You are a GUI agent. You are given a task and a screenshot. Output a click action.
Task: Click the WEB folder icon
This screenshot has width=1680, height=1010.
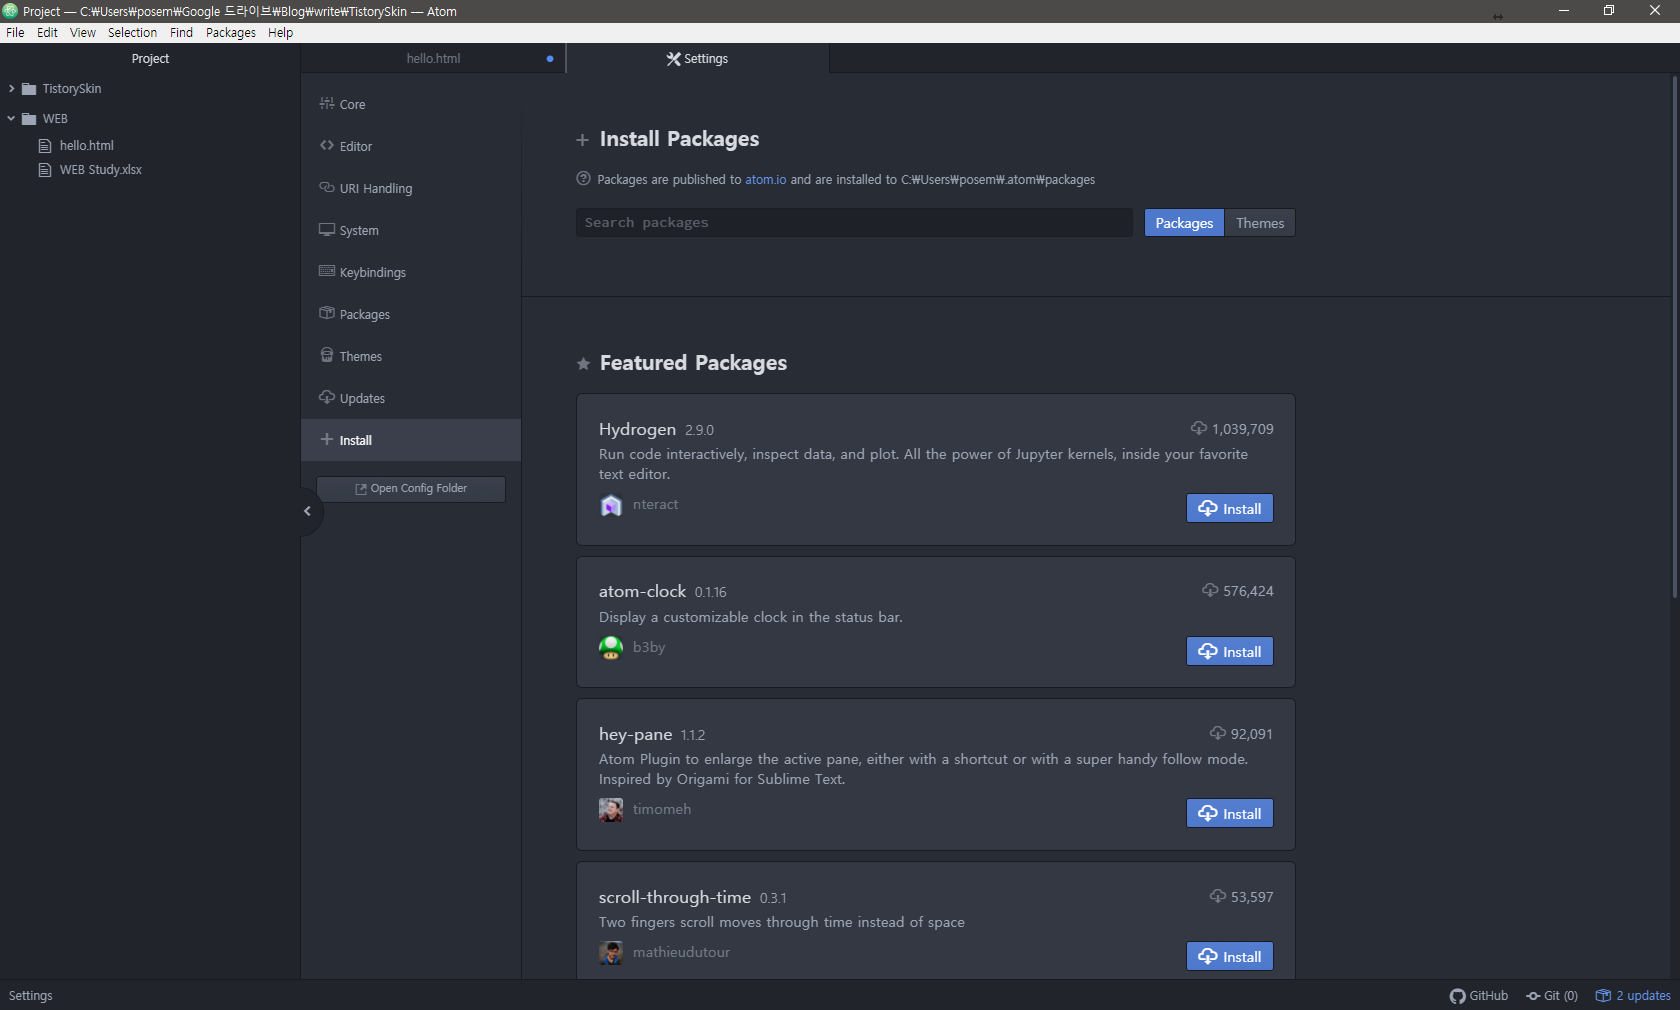29,119
